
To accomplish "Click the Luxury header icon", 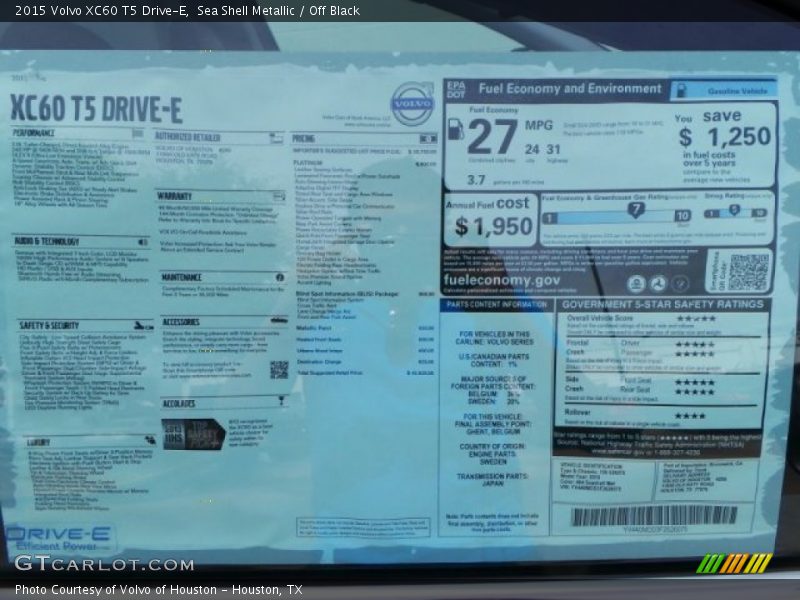I will 150,440.
